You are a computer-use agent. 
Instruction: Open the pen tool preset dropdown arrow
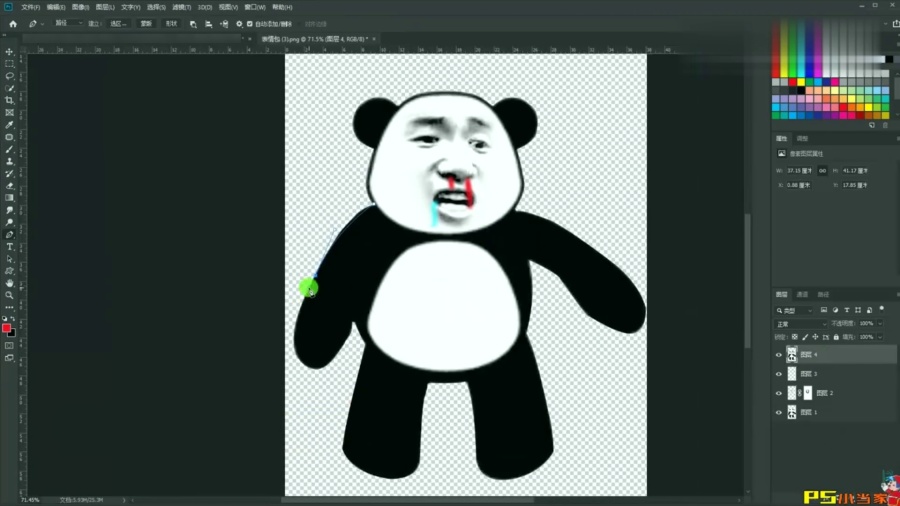[42, 24]
